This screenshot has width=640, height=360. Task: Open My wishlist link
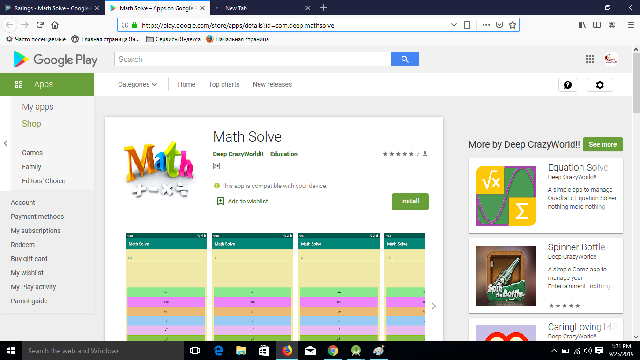[27, 273]
